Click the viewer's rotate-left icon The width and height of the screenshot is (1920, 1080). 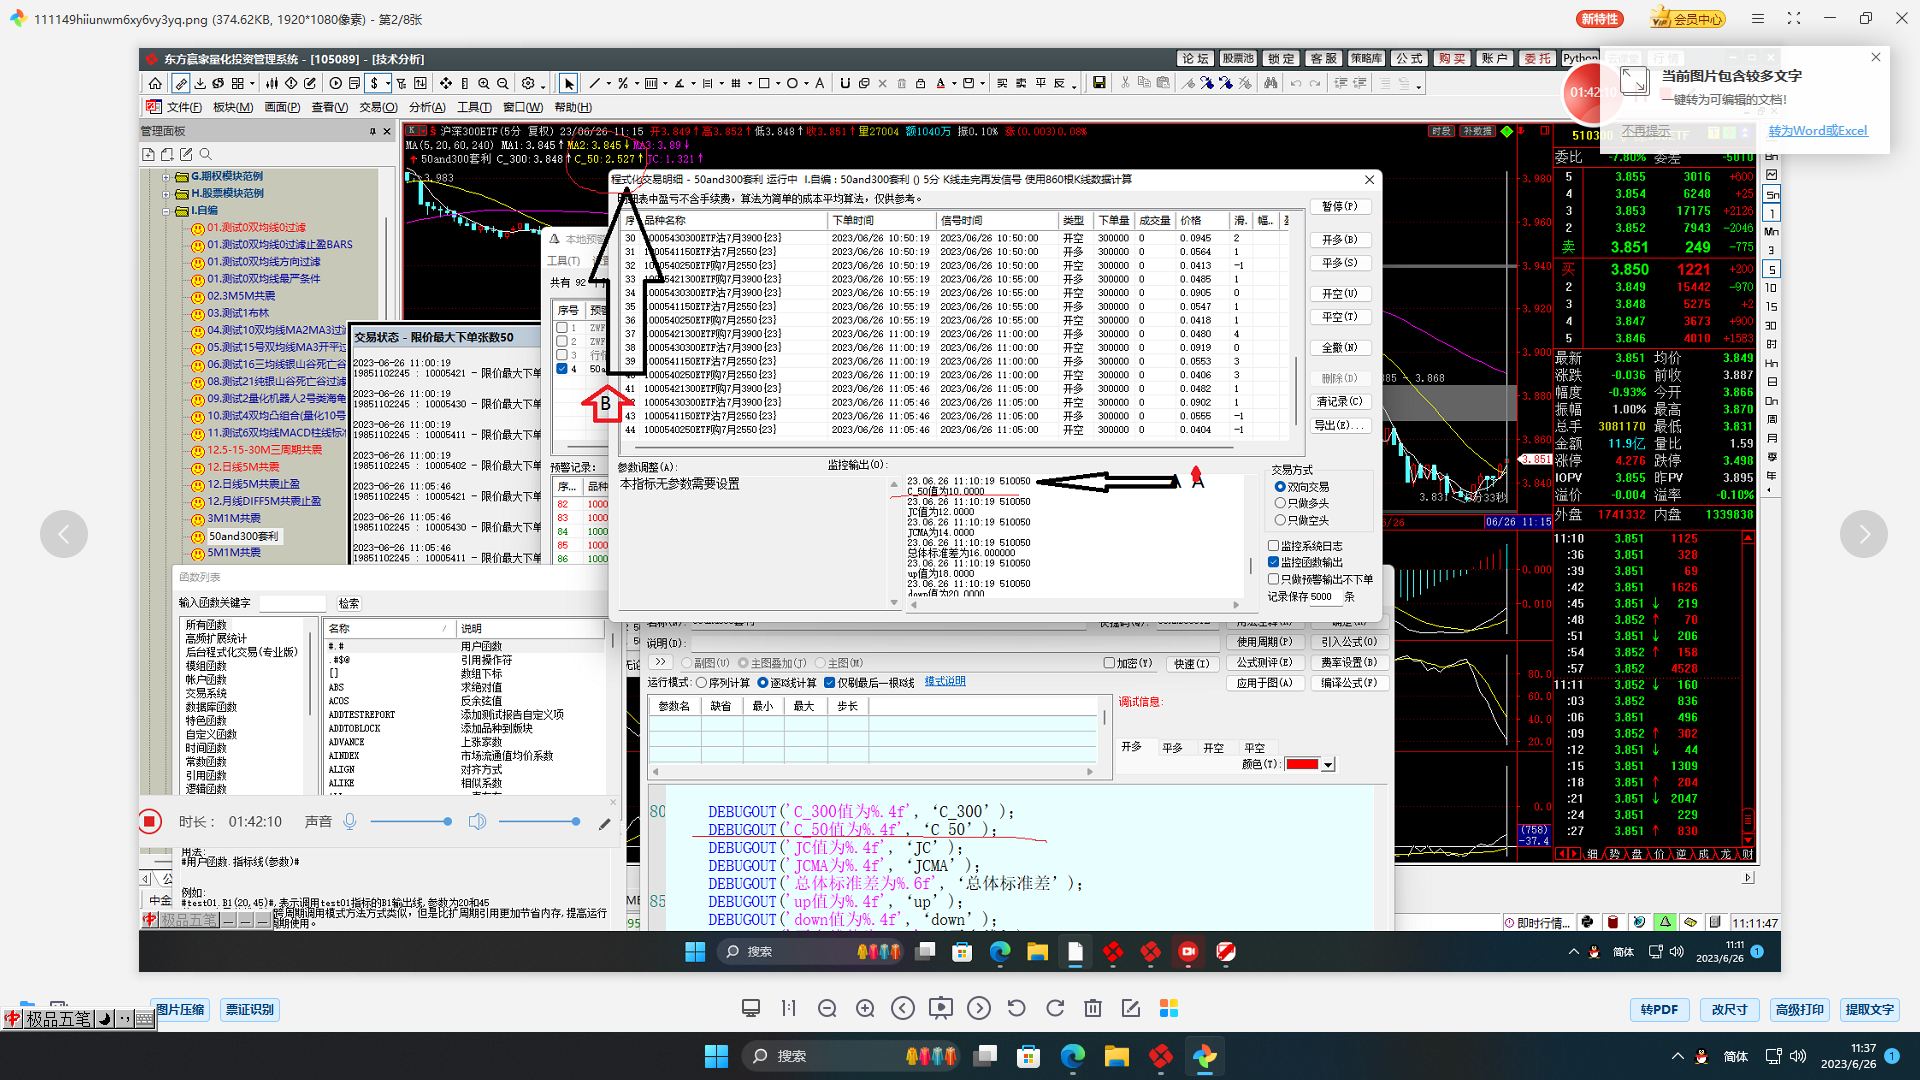[x=1017, y=1009]
